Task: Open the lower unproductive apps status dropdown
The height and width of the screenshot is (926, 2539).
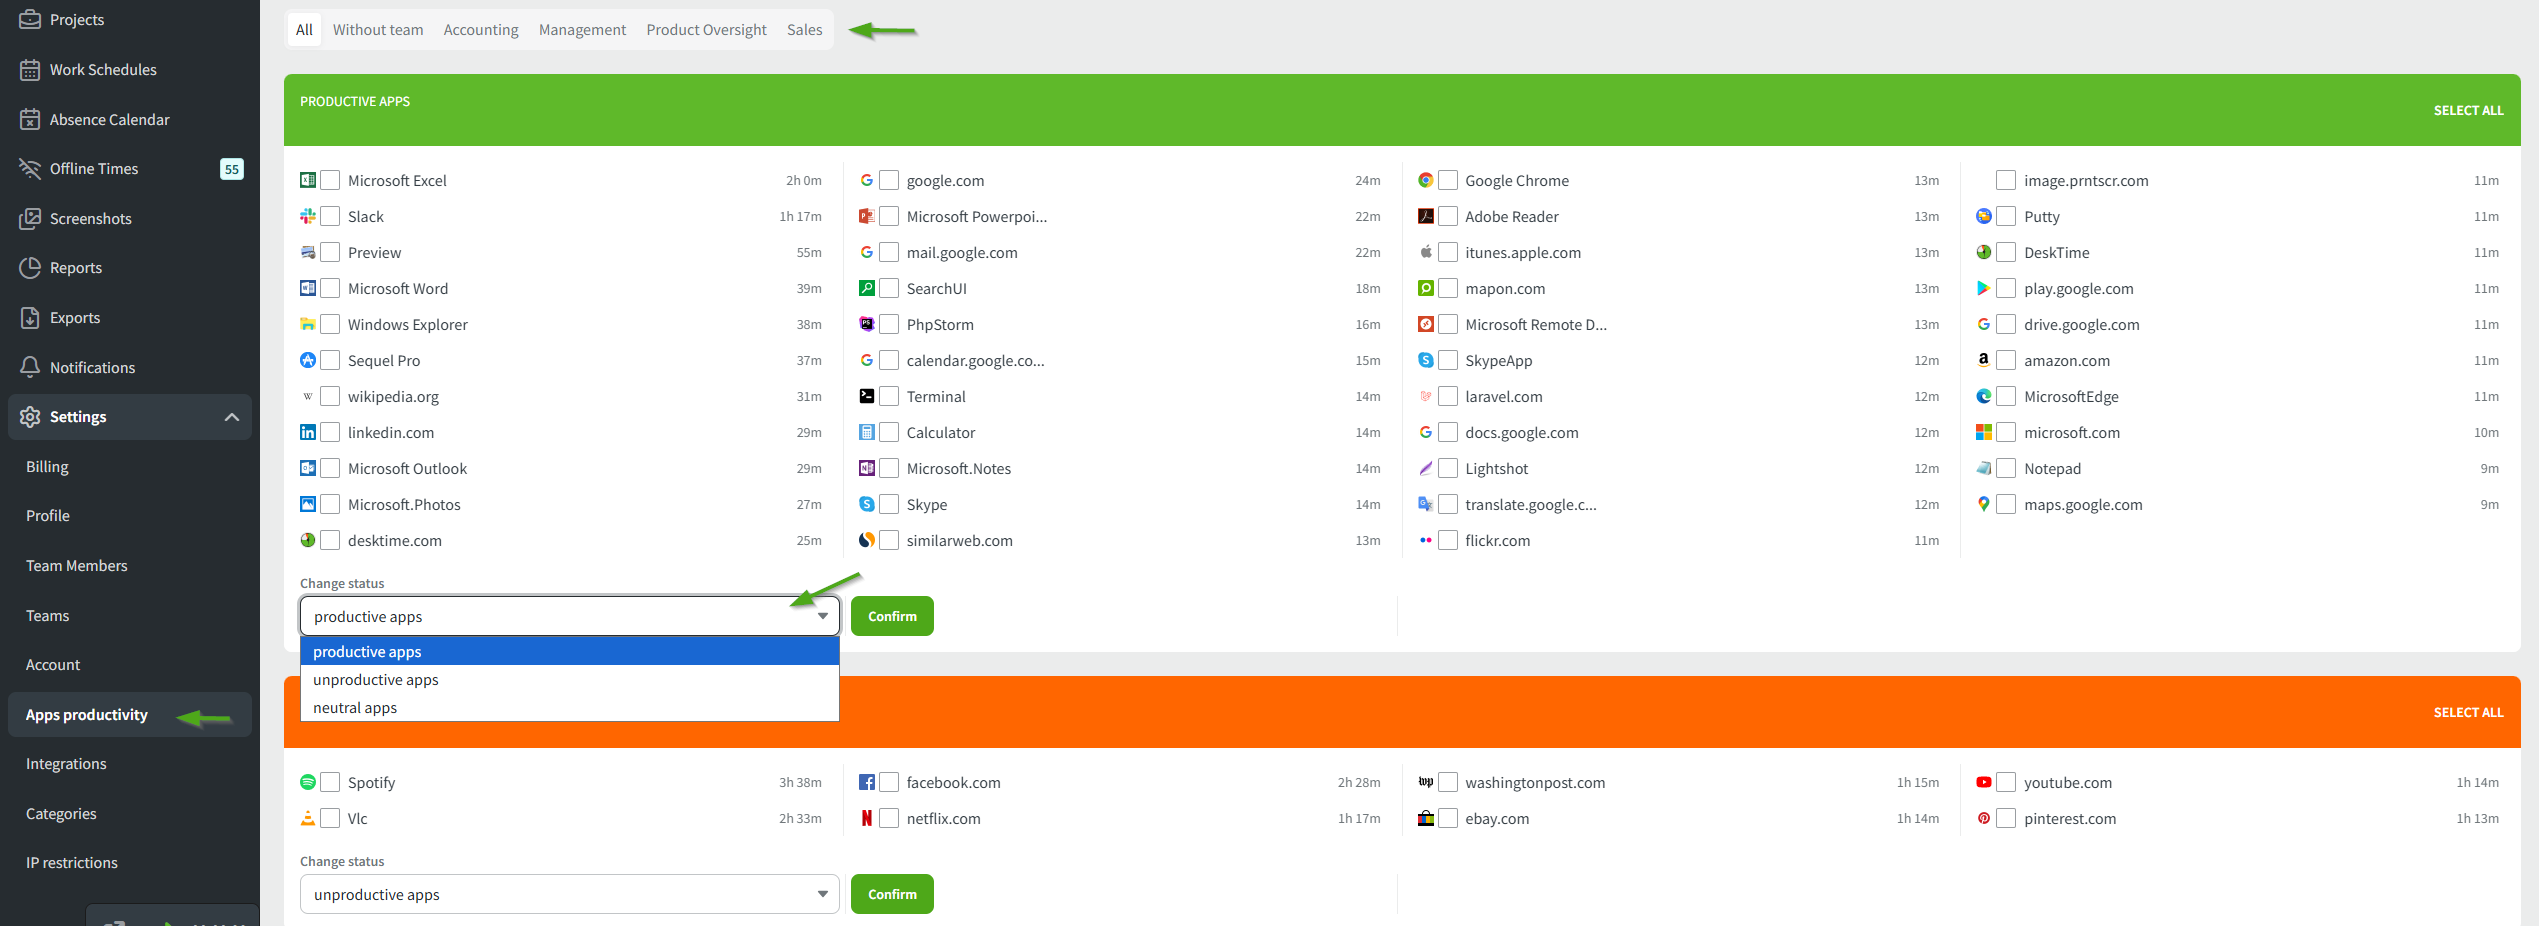Action: [x=569, y=895]
